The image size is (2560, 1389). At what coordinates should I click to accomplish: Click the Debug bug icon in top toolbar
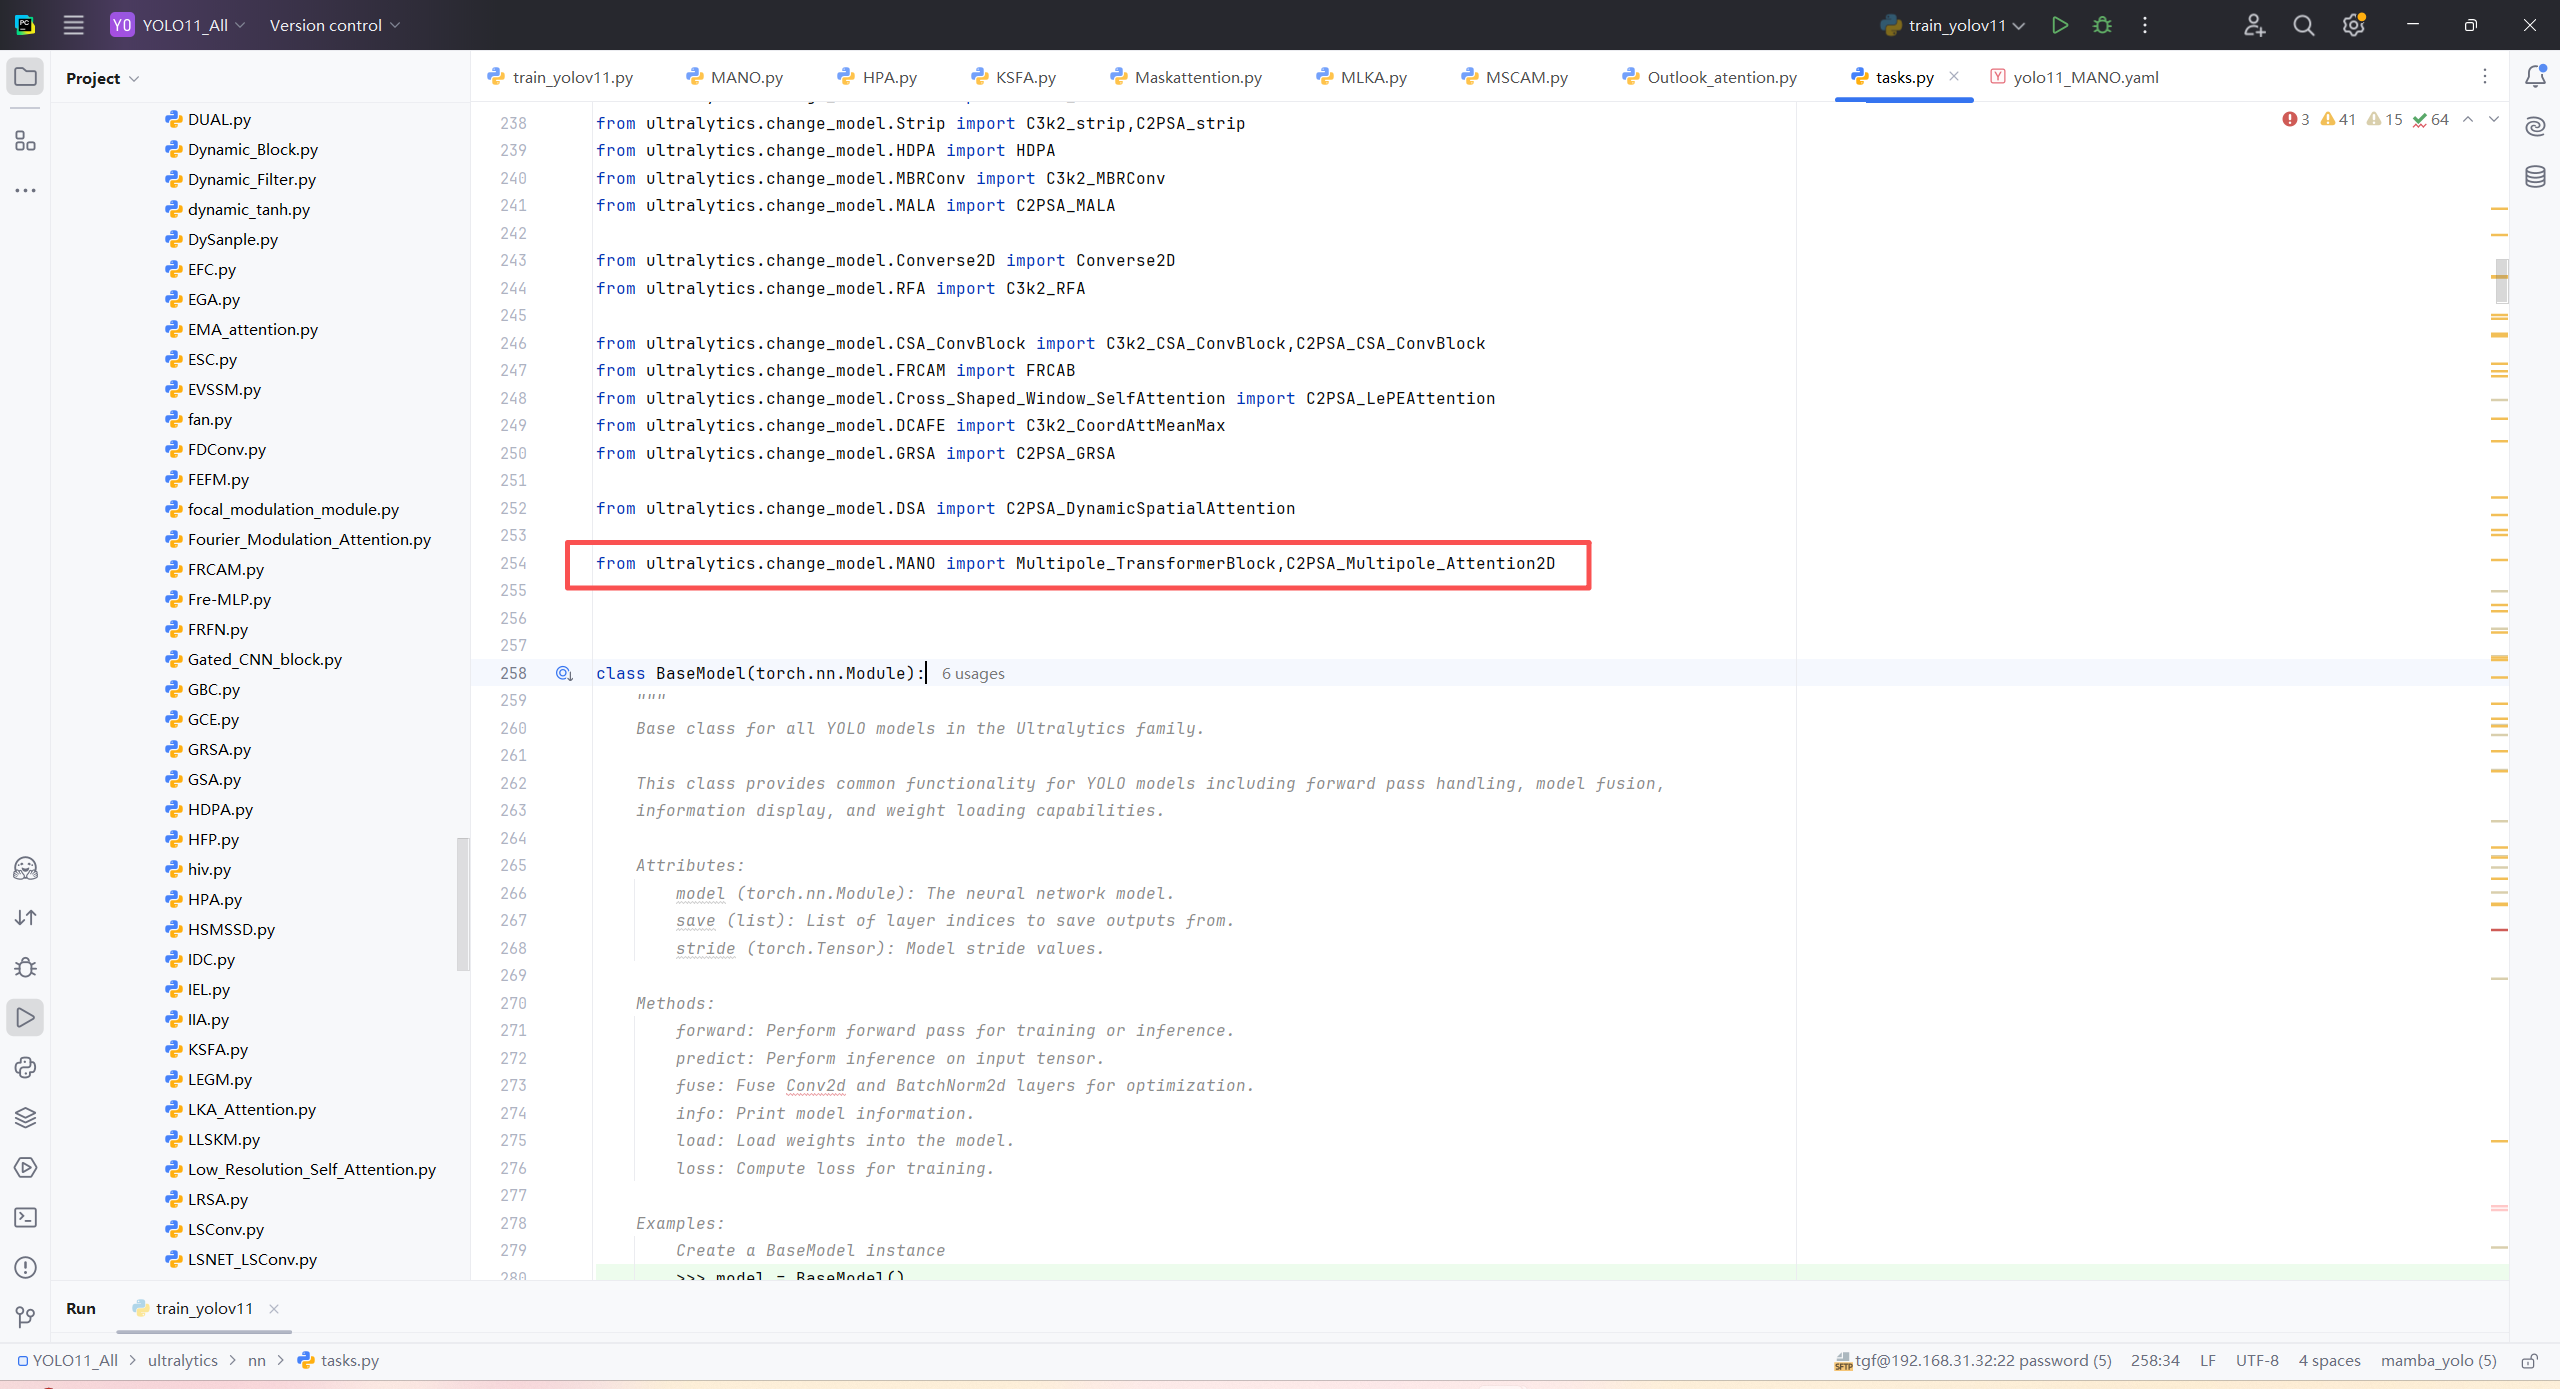[2102, 25]
